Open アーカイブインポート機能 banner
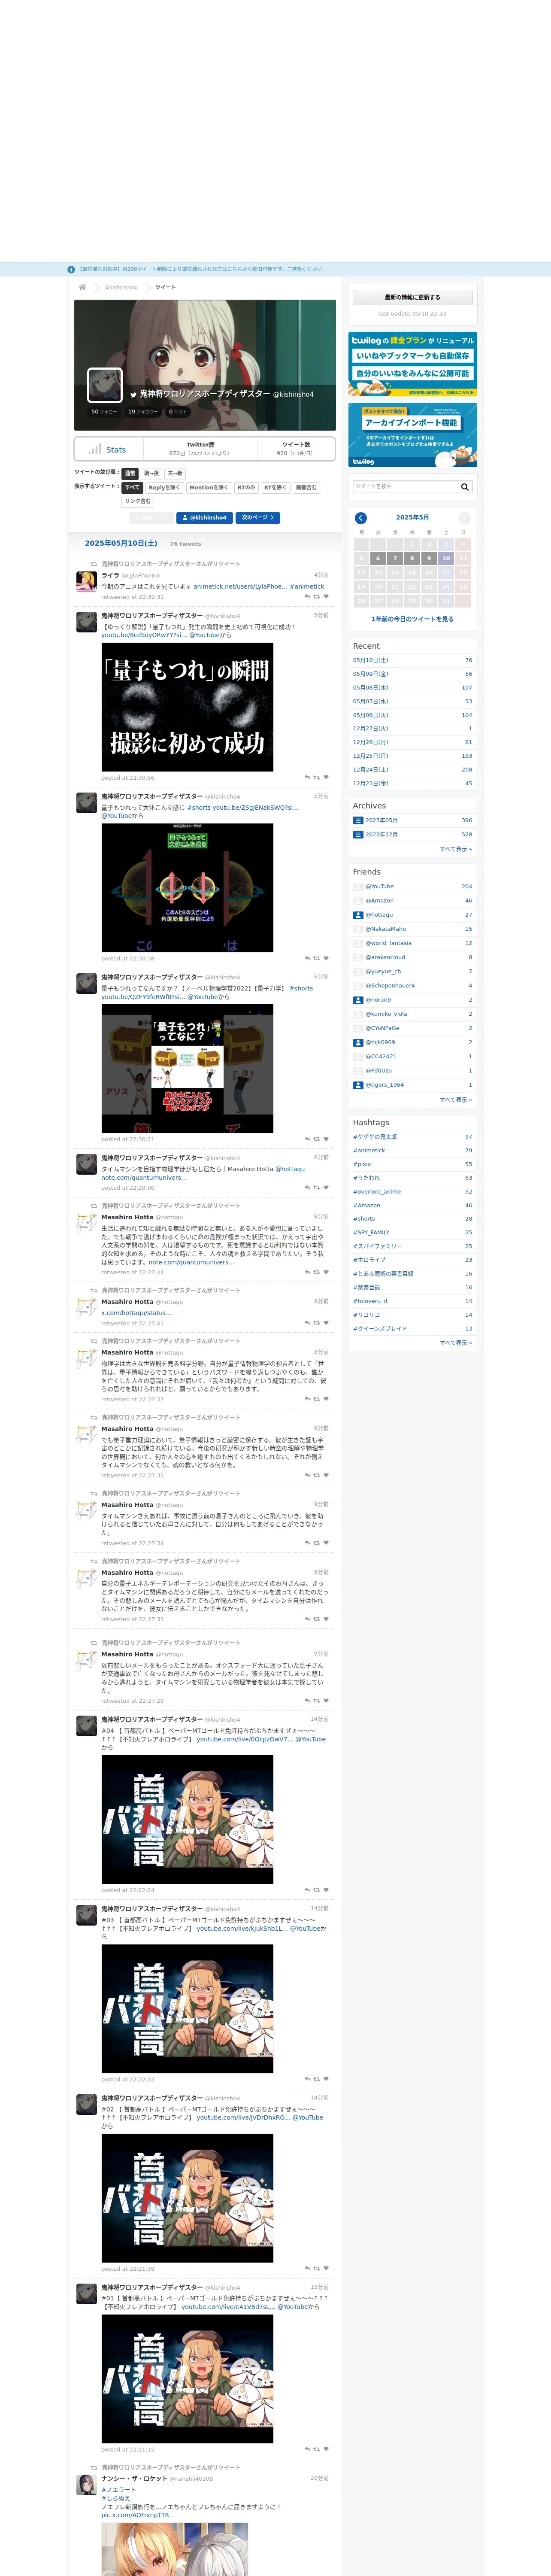 pos(412,435)
